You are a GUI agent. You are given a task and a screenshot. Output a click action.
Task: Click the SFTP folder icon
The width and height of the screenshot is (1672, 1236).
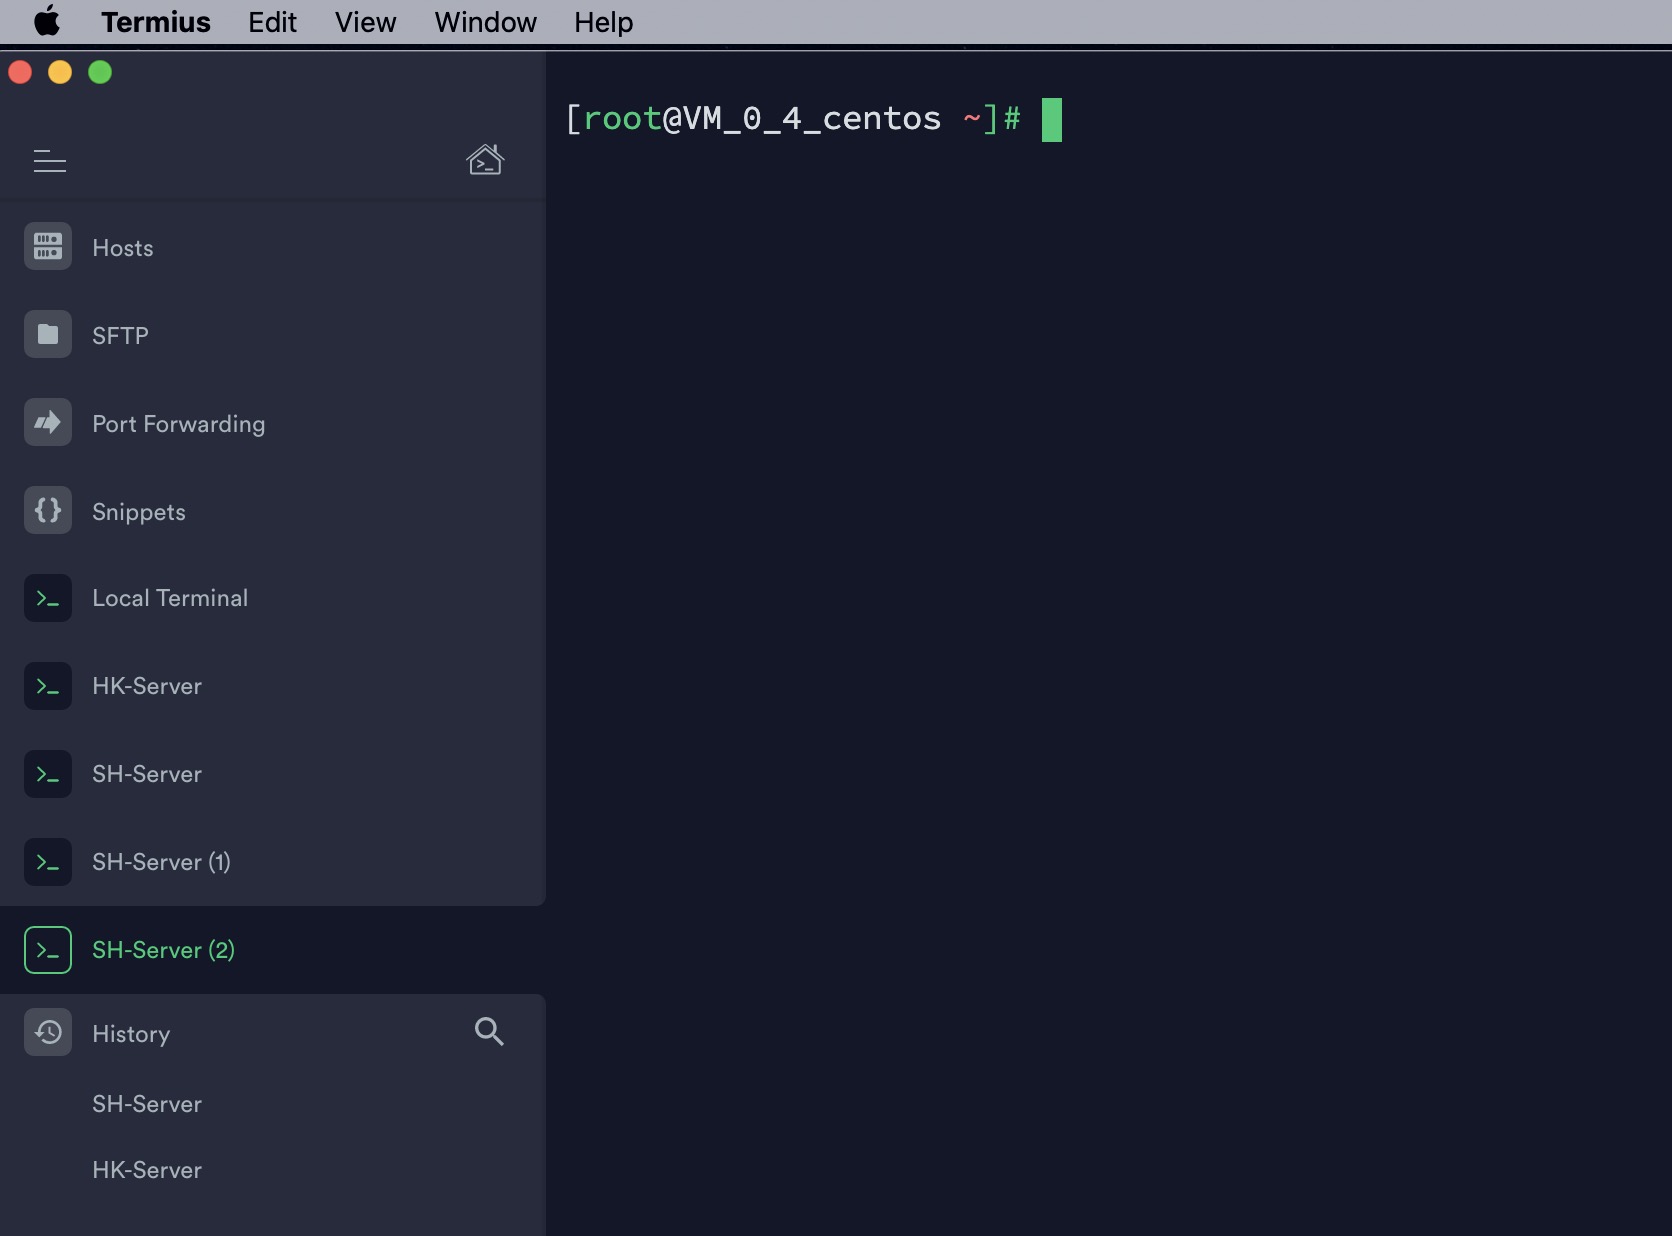coord(48,334)
